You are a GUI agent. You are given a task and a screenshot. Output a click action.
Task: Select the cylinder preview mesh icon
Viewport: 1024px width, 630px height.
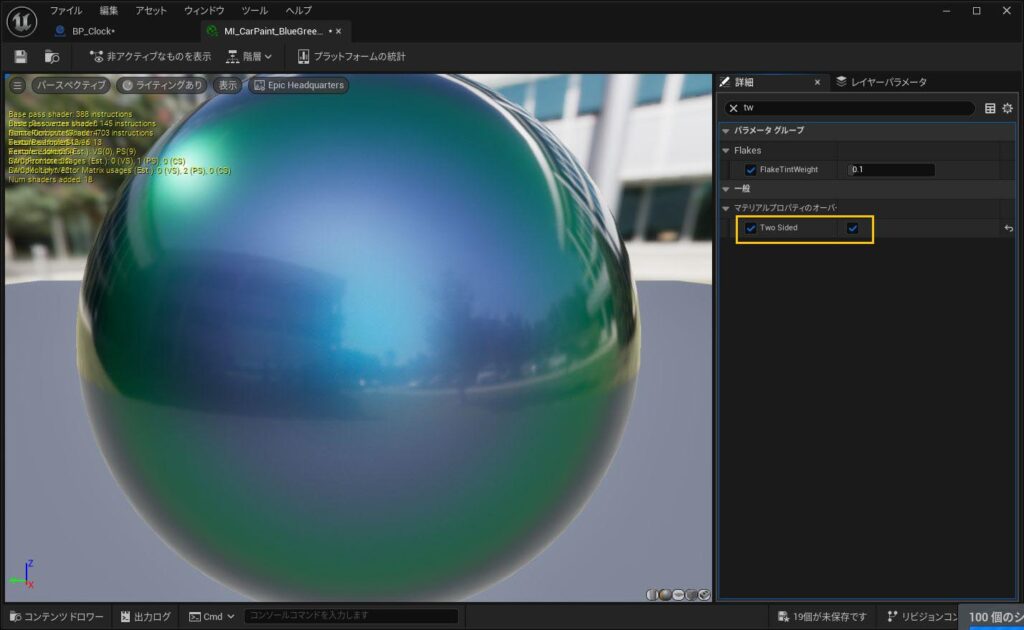tap(652, 594)
